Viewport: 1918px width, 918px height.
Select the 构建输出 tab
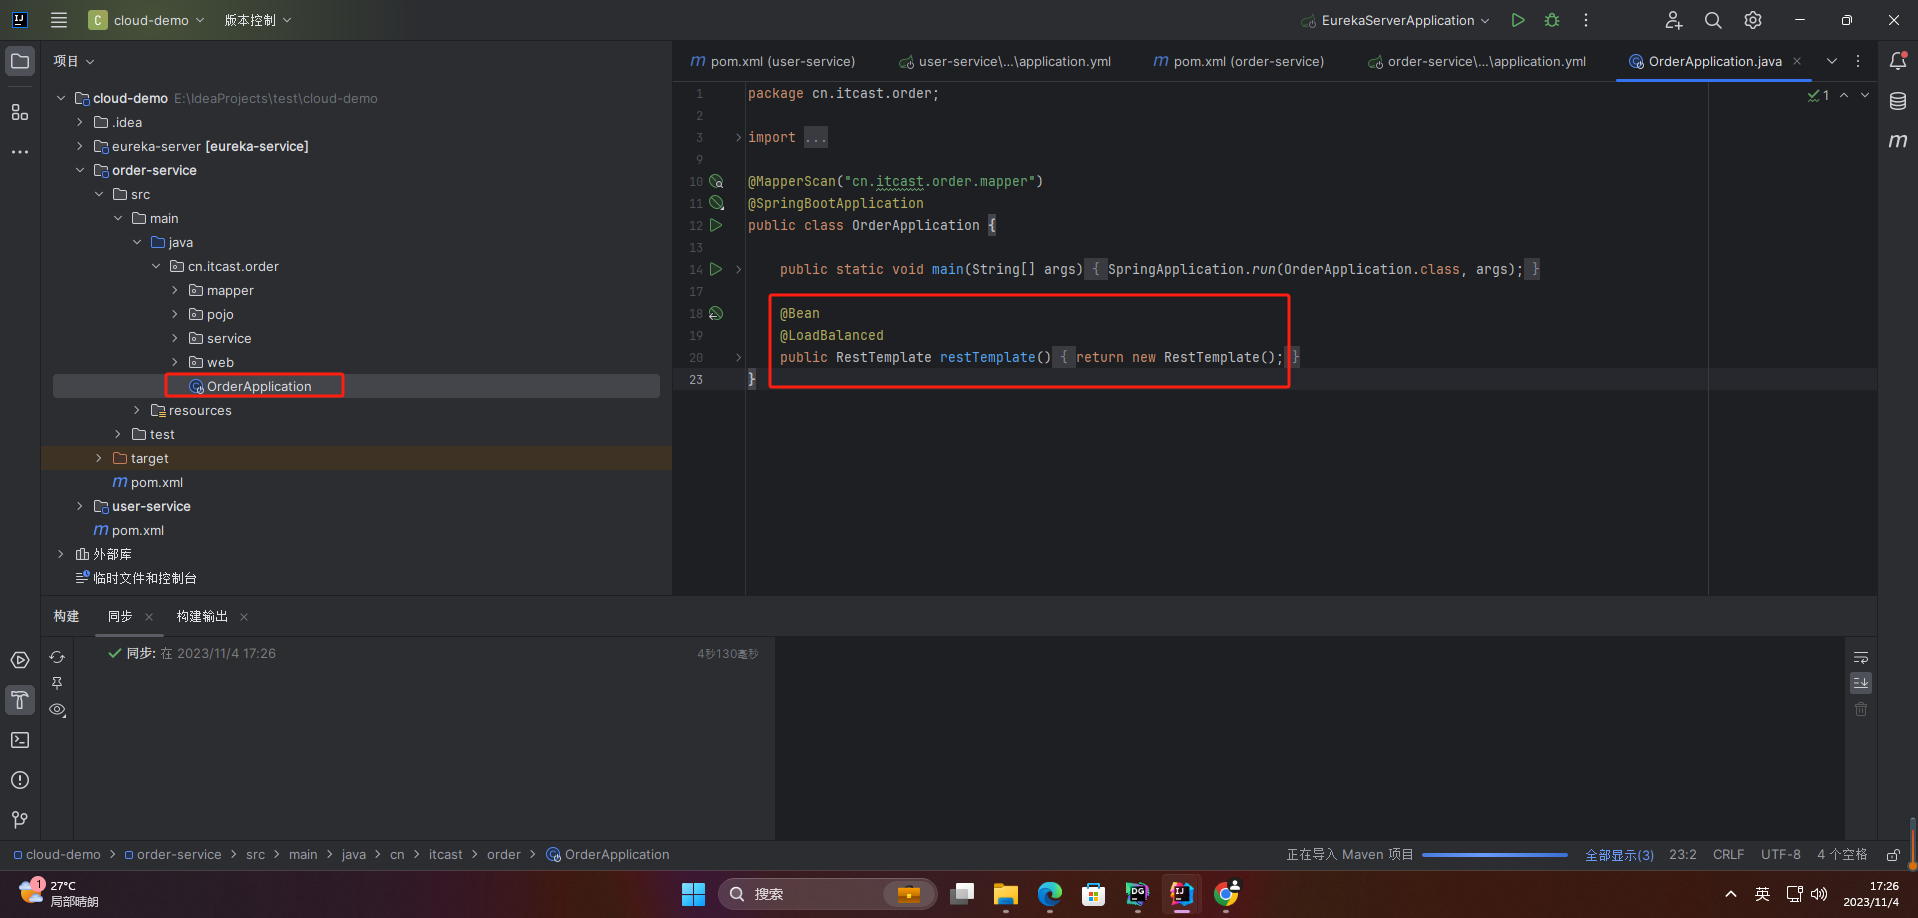(x=202, y=616)
